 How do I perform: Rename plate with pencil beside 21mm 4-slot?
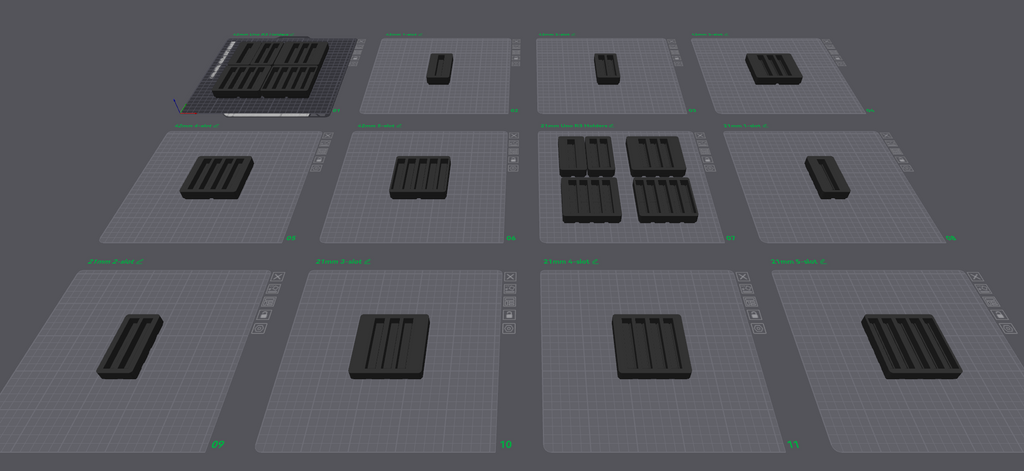(594, 261)
